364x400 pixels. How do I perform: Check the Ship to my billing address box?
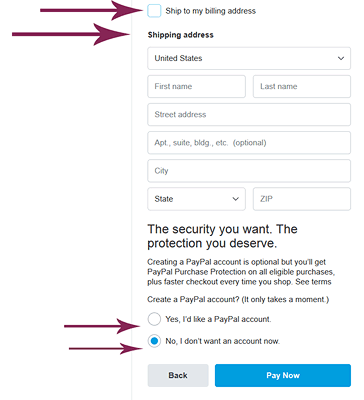(154, 11)
